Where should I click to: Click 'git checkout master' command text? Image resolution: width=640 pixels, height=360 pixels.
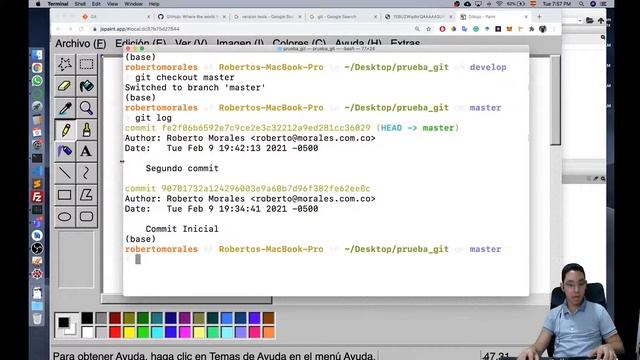click(x=185, y=78)
